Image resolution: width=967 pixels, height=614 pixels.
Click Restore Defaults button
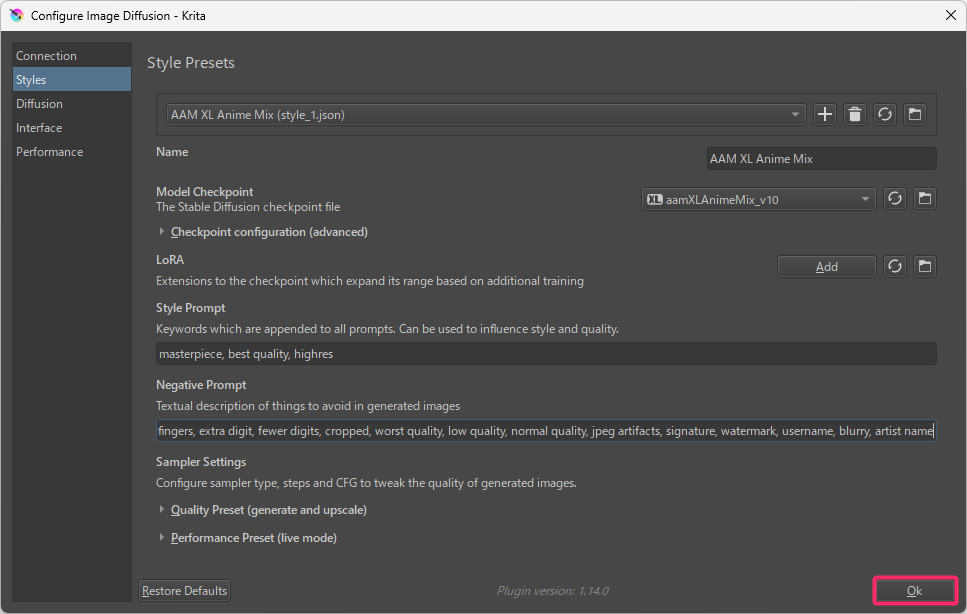click(184, 591)
